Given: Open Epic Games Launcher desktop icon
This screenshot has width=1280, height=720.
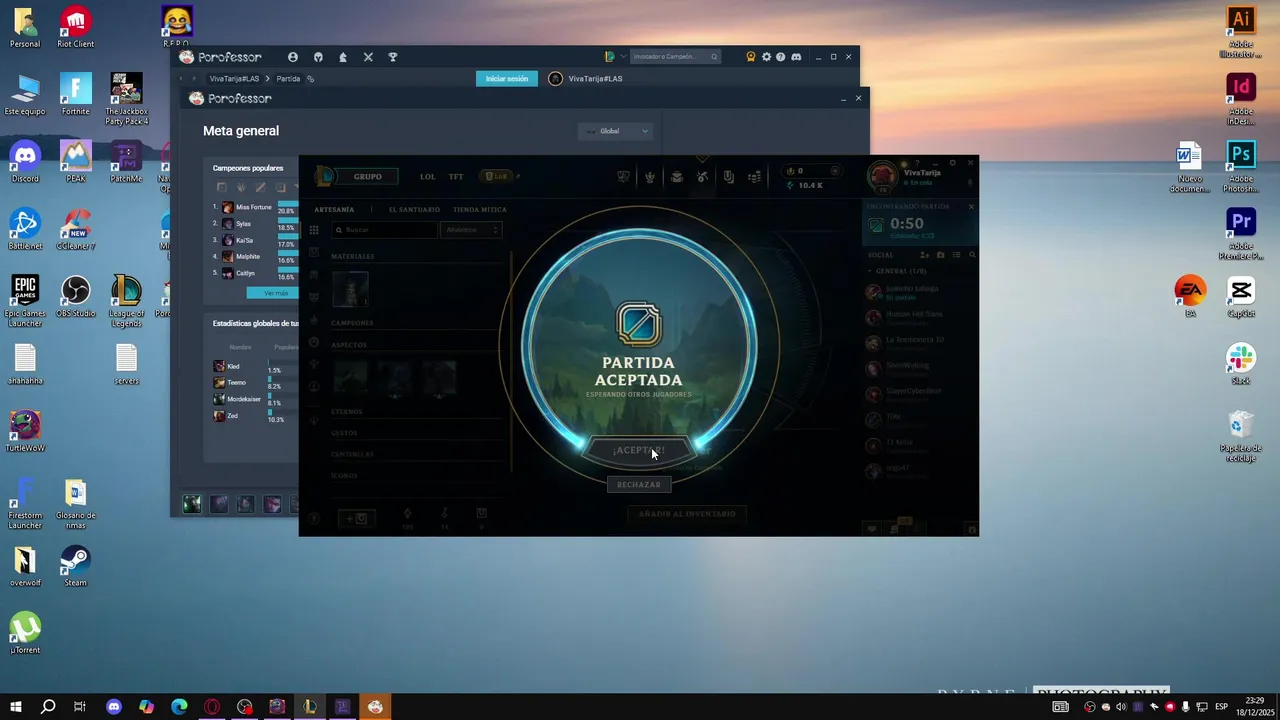Looking at the screenshot, I should tap(25, 301).
